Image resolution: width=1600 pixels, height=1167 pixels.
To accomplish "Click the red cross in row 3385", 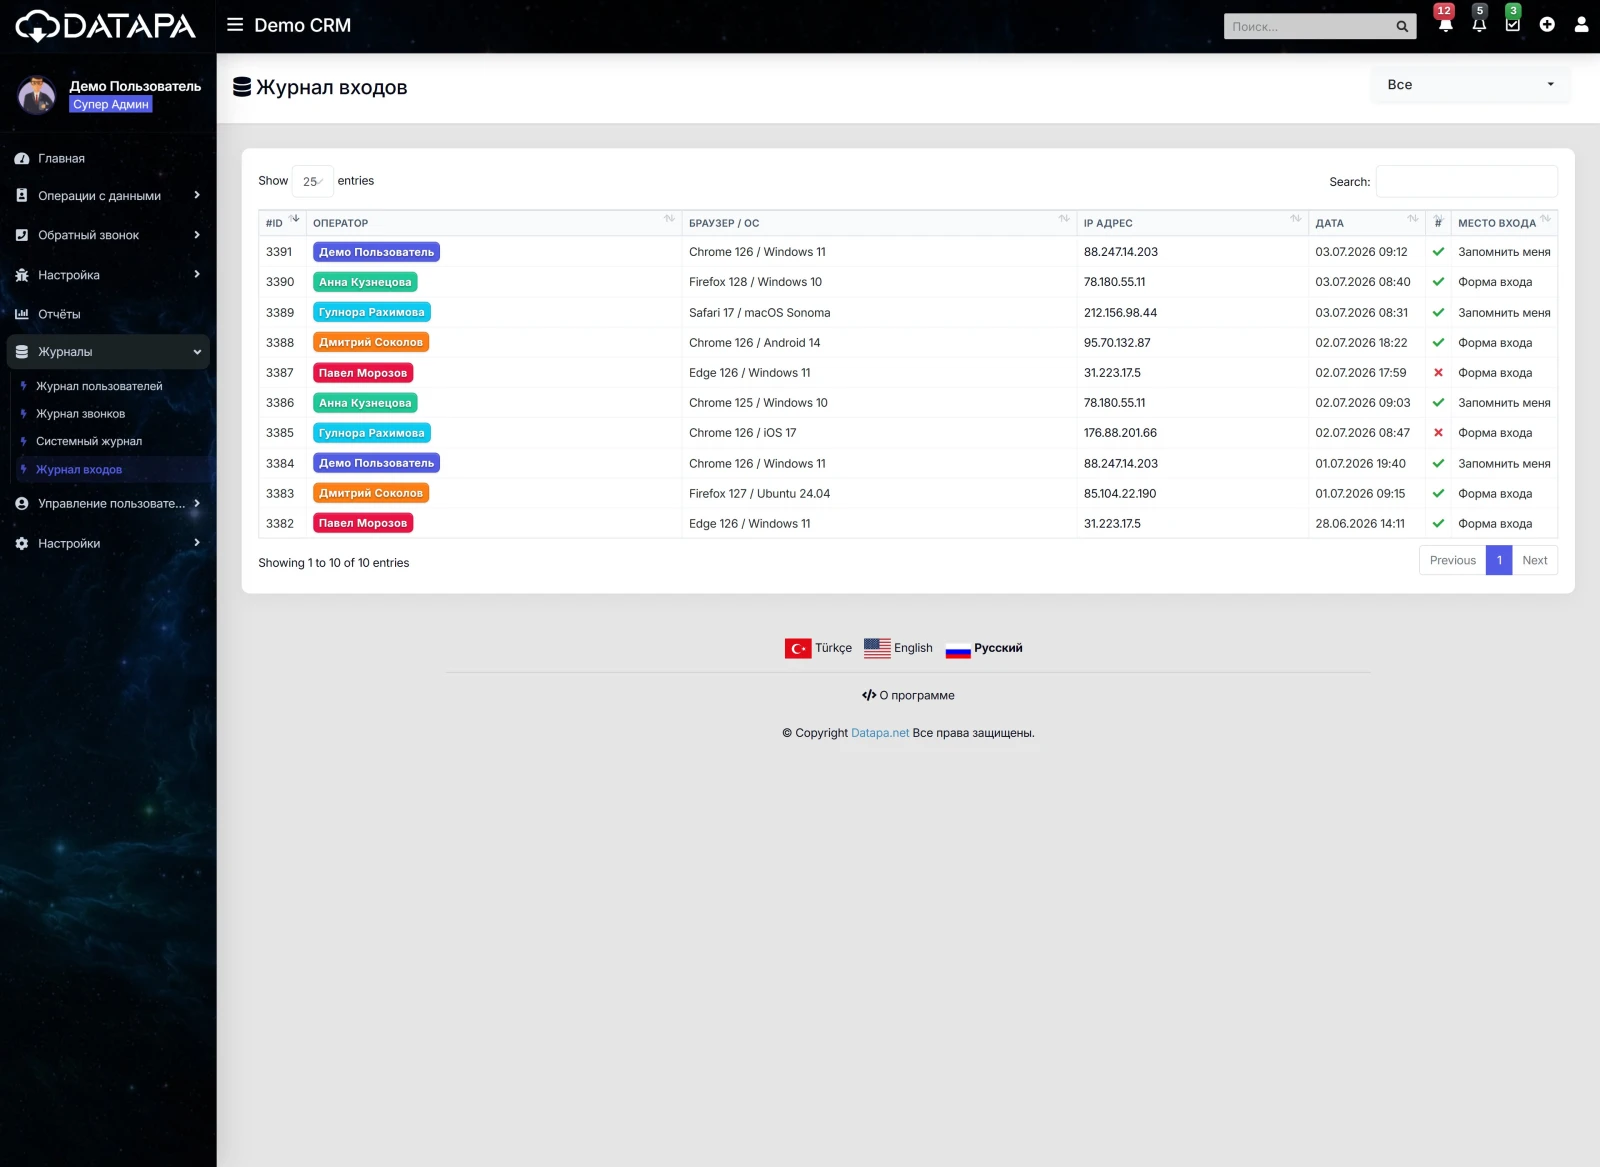I will (1438, 433).
